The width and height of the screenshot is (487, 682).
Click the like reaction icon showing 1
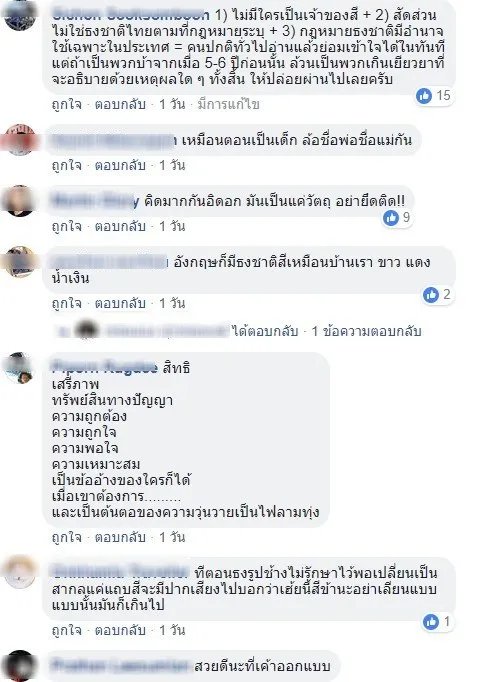coord(431,622)
